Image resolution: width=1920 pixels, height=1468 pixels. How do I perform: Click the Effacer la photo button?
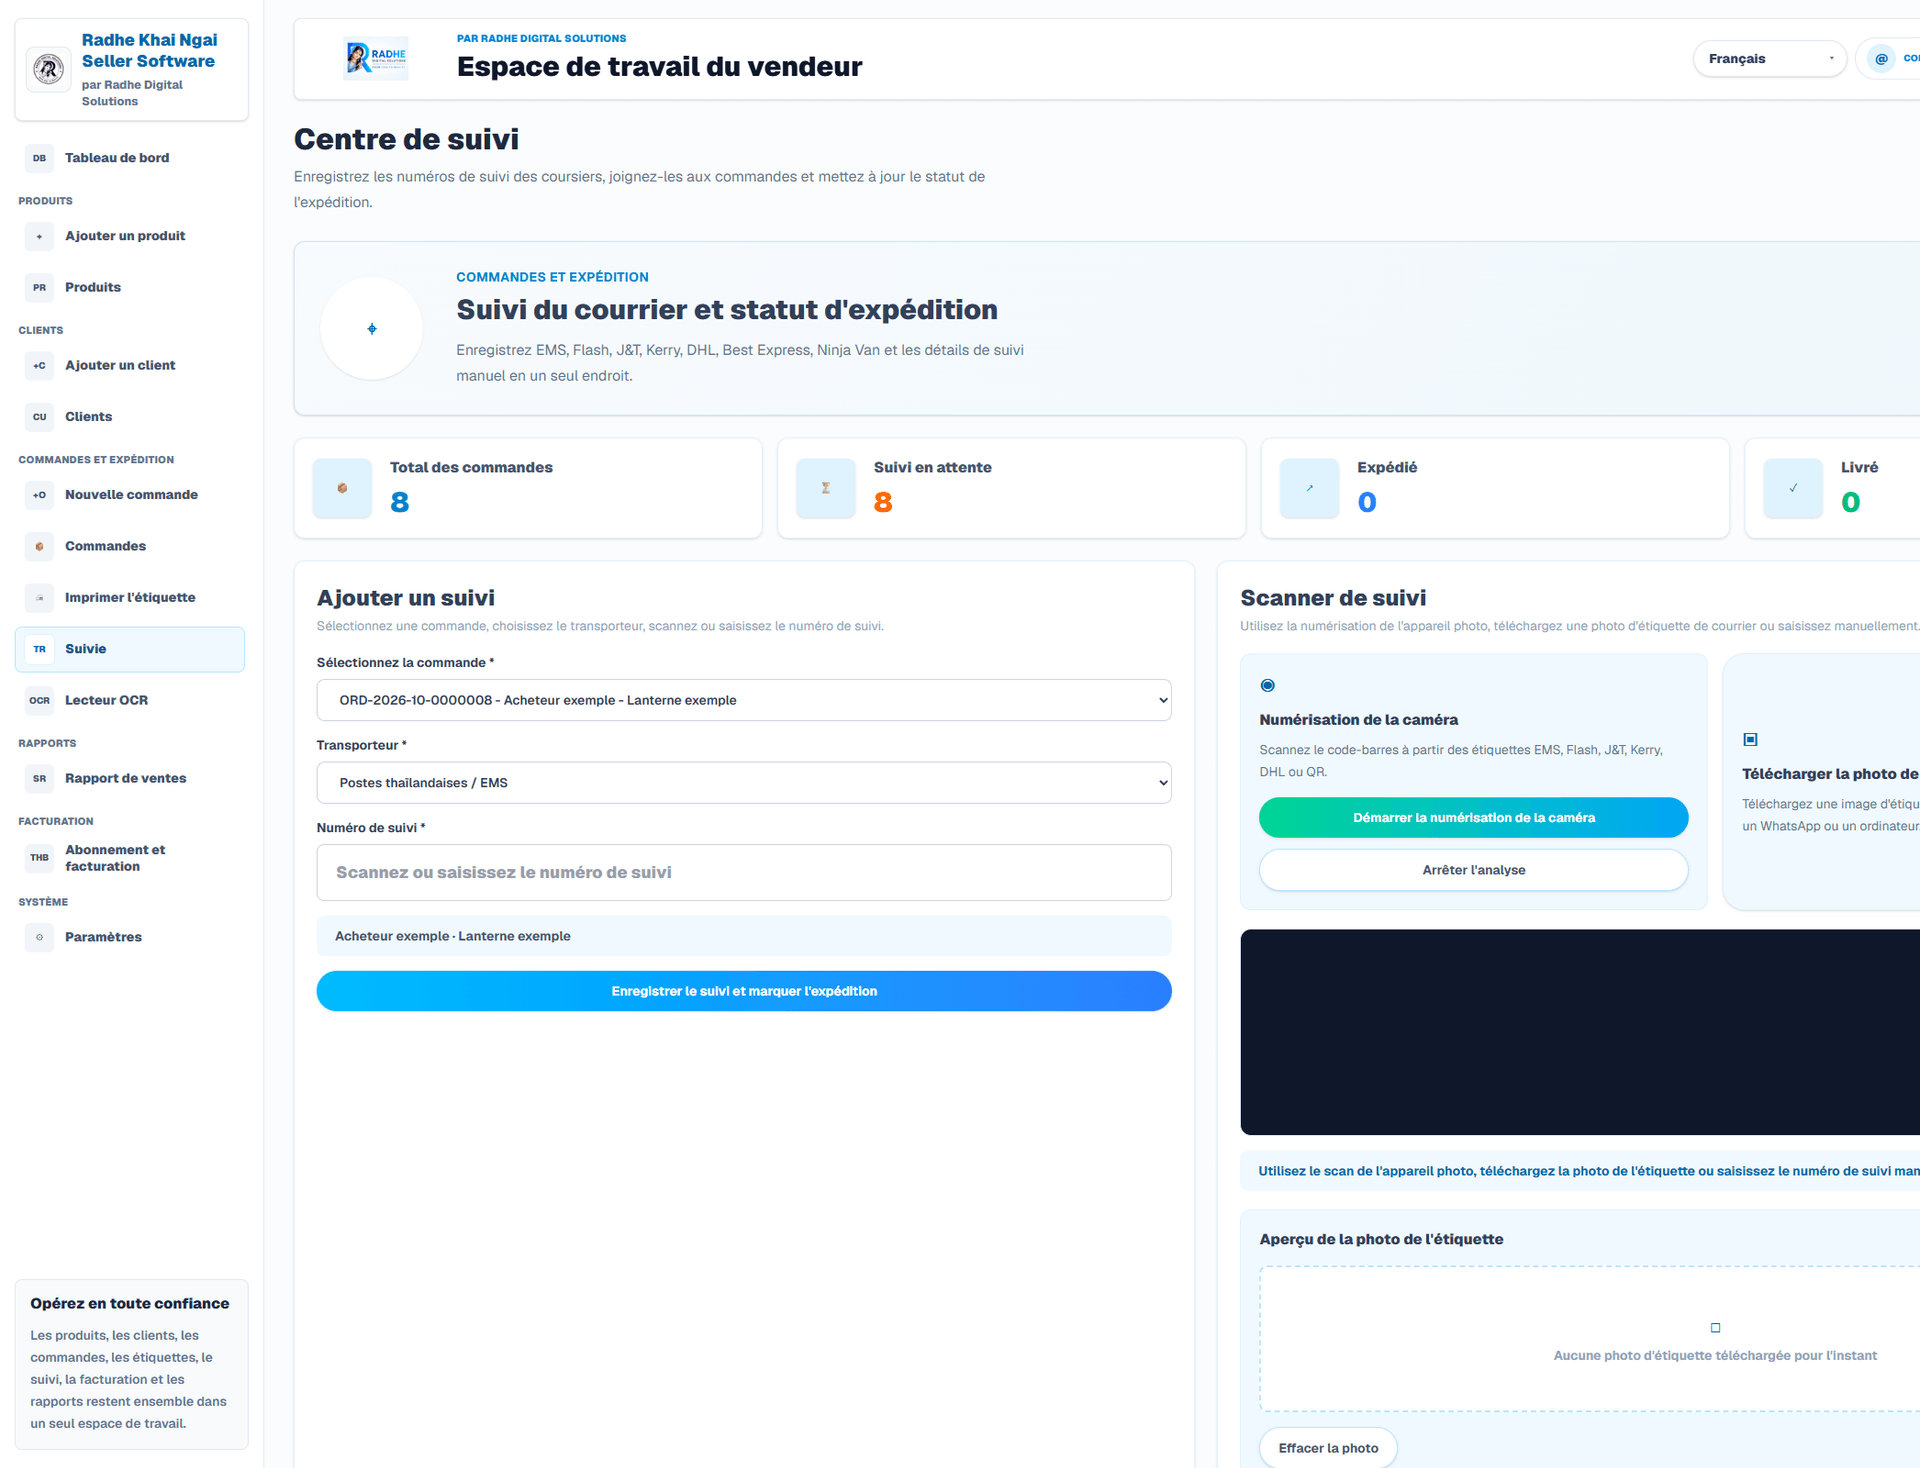tap(1328, 1447)
